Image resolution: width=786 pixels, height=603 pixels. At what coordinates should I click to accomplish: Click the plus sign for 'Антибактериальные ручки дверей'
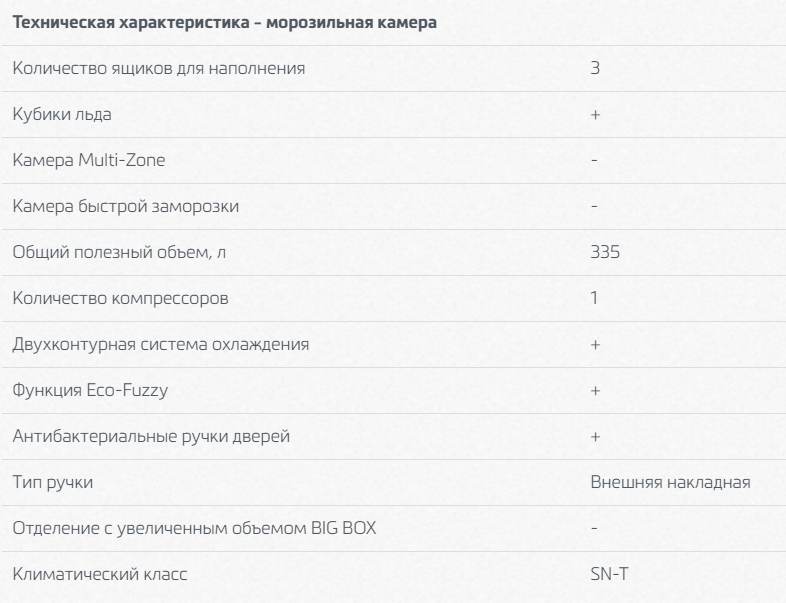pyautogui.click(x=595, y=437)
